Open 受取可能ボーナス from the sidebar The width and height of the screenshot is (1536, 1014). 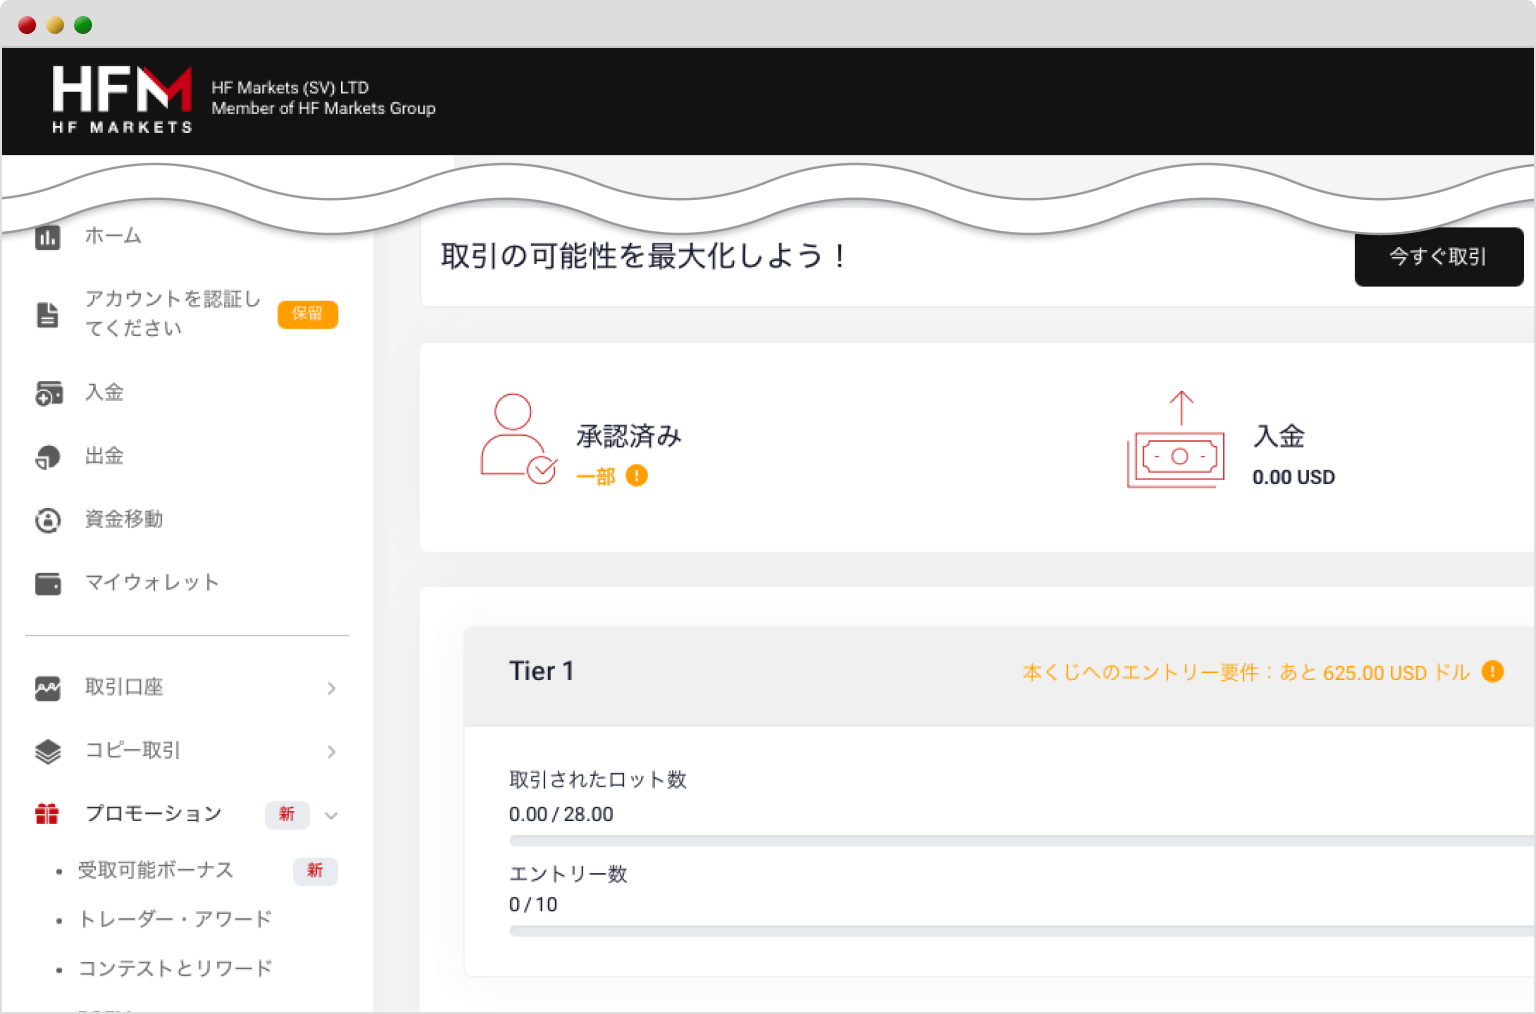click(x=156, y=870)
